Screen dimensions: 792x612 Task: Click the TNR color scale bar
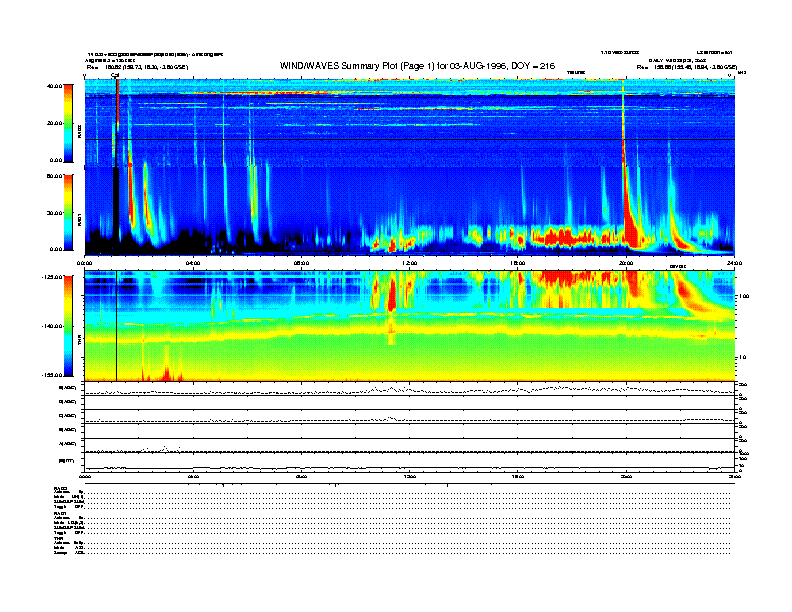(68, 326)
